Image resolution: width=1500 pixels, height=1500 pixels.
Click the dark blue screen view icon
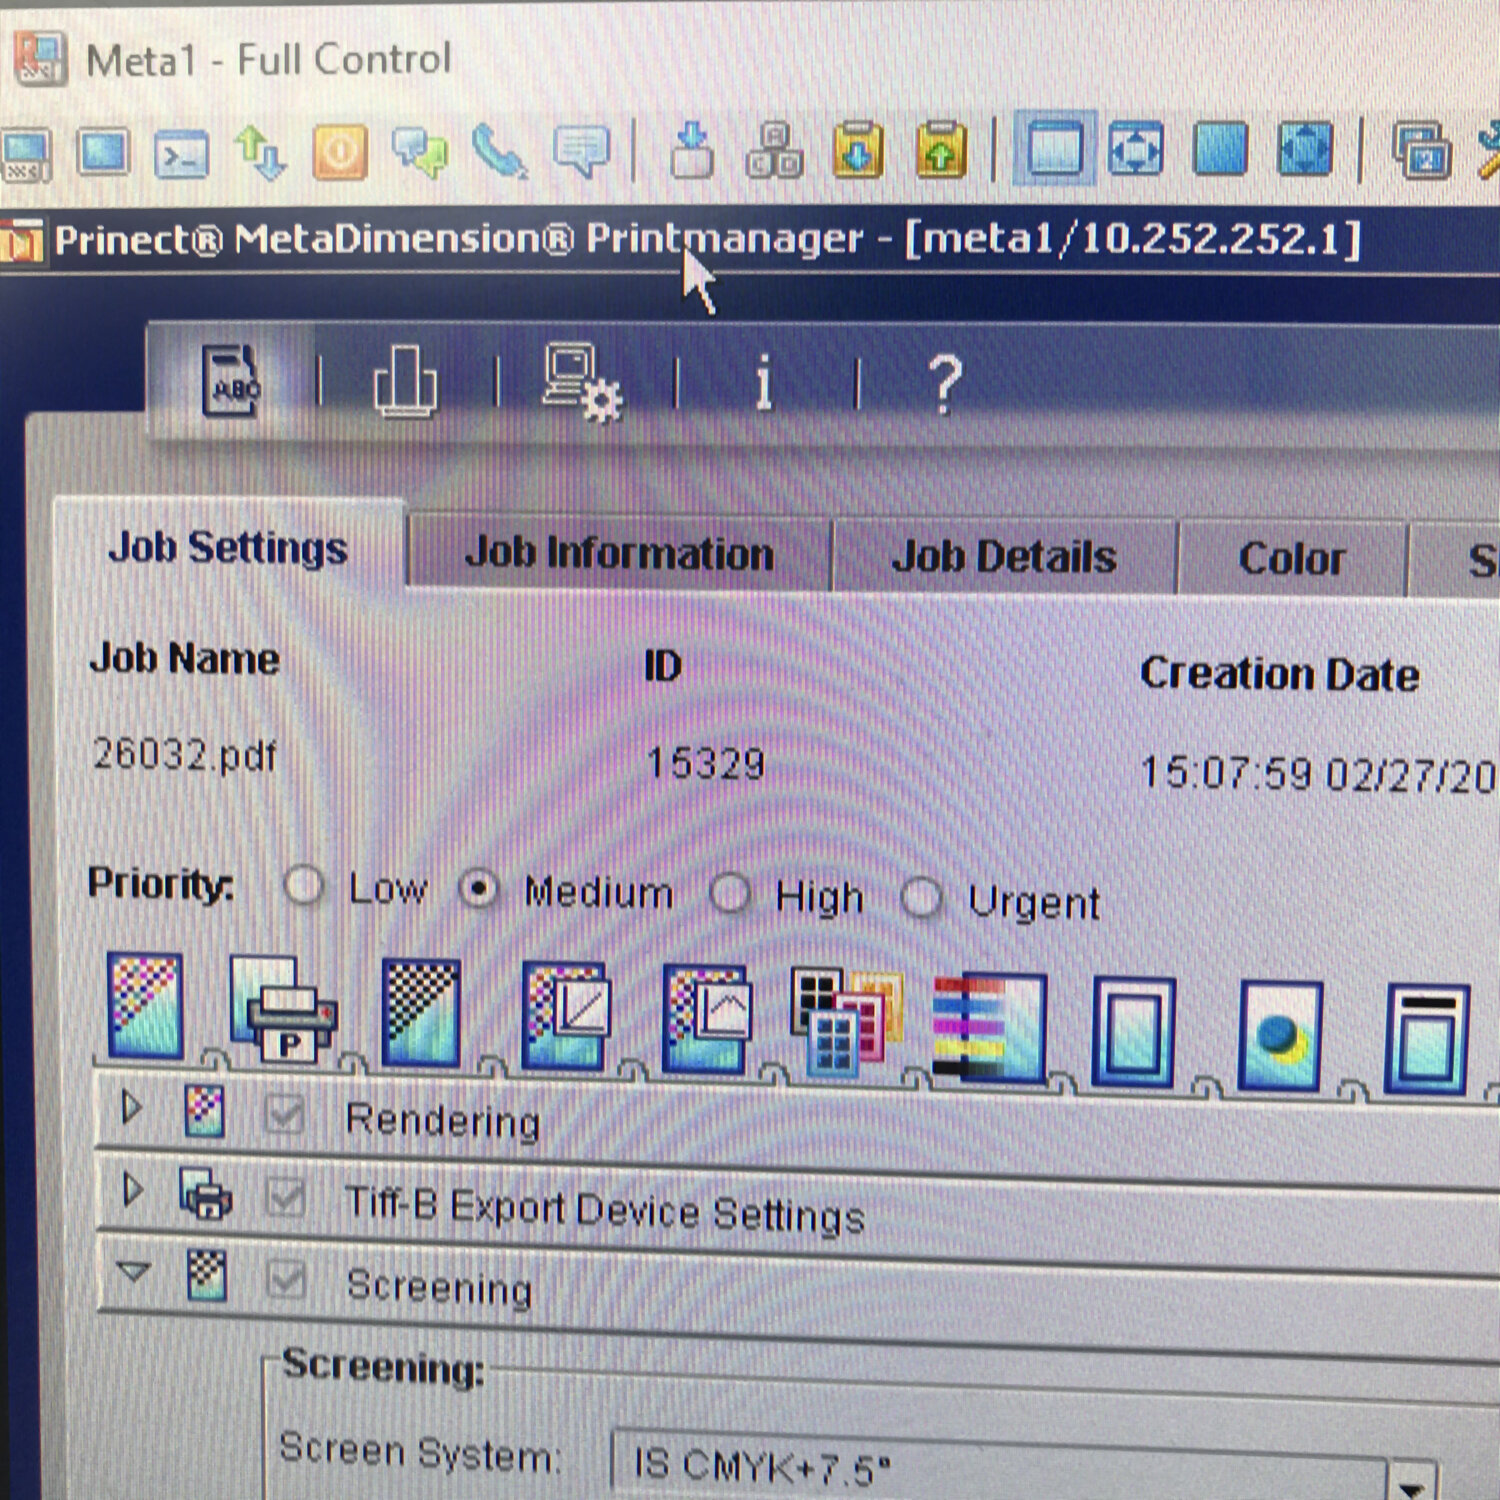click(1220, 150)
